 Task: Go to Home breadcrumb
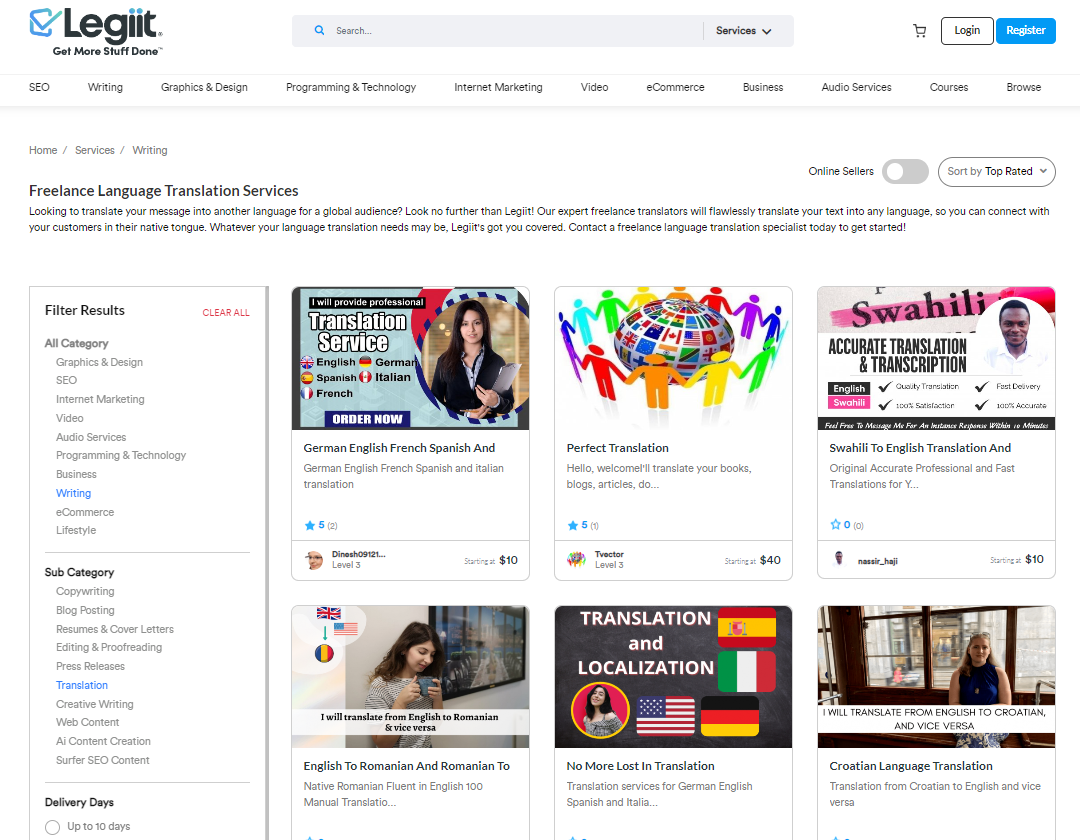tap(43, 150)
